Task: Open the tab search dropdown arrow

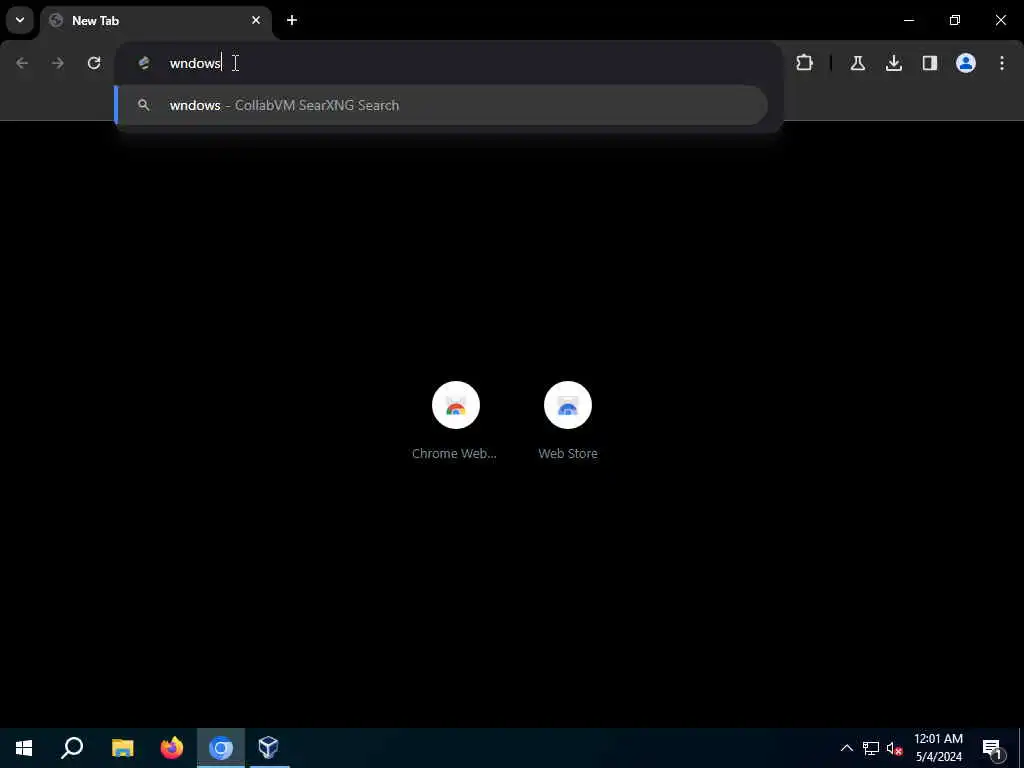Action: (20, 20)
